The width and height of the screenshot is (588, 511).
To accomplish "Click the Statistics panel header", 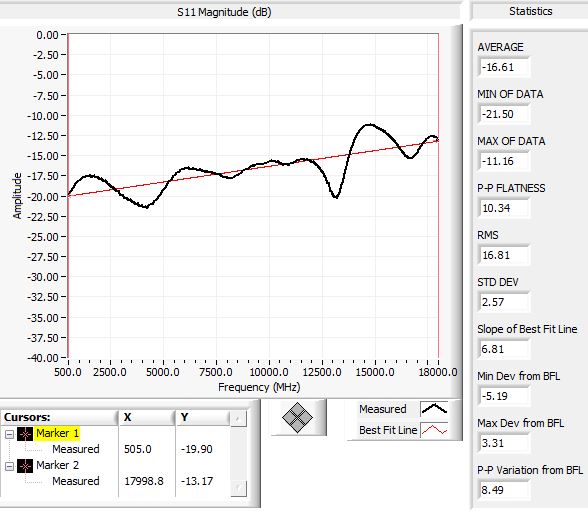I will click(x=530, y=11).
